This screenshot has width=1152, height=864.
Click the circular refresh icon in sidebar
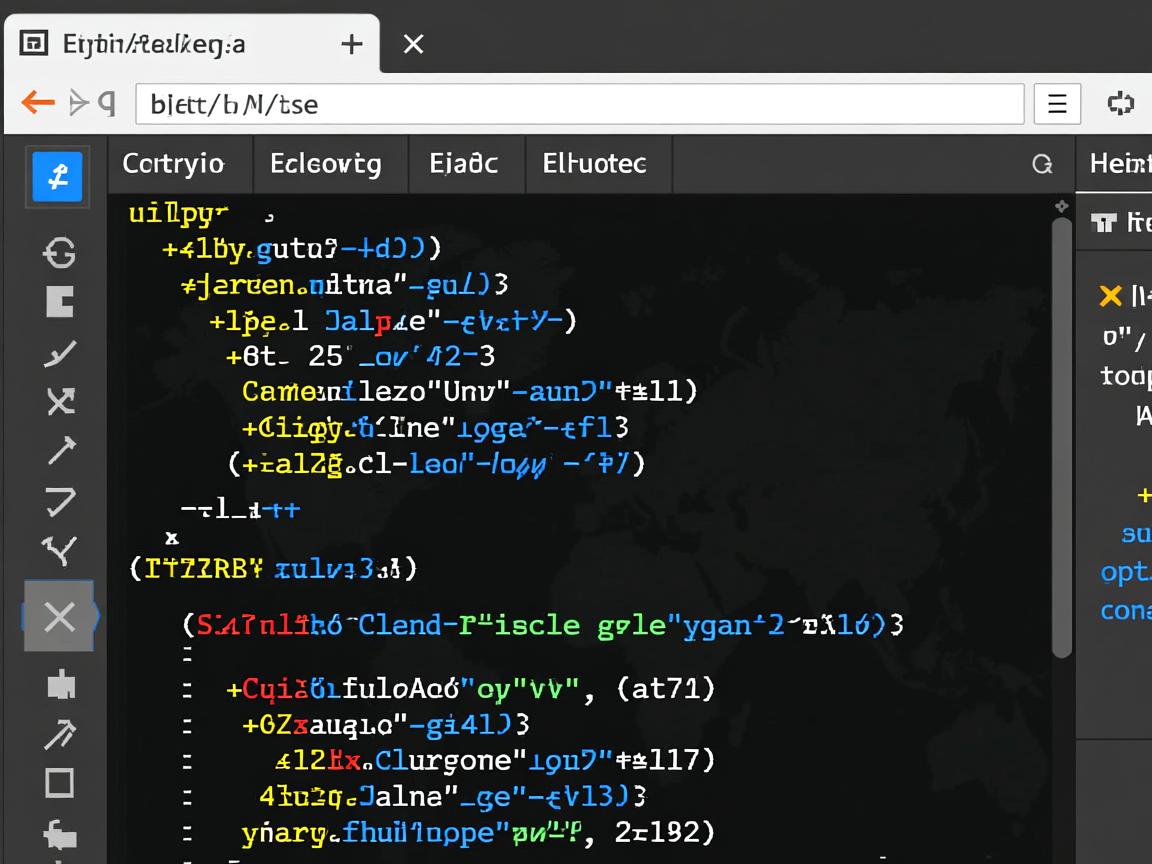pyautogui.click(x=60, y=253)
